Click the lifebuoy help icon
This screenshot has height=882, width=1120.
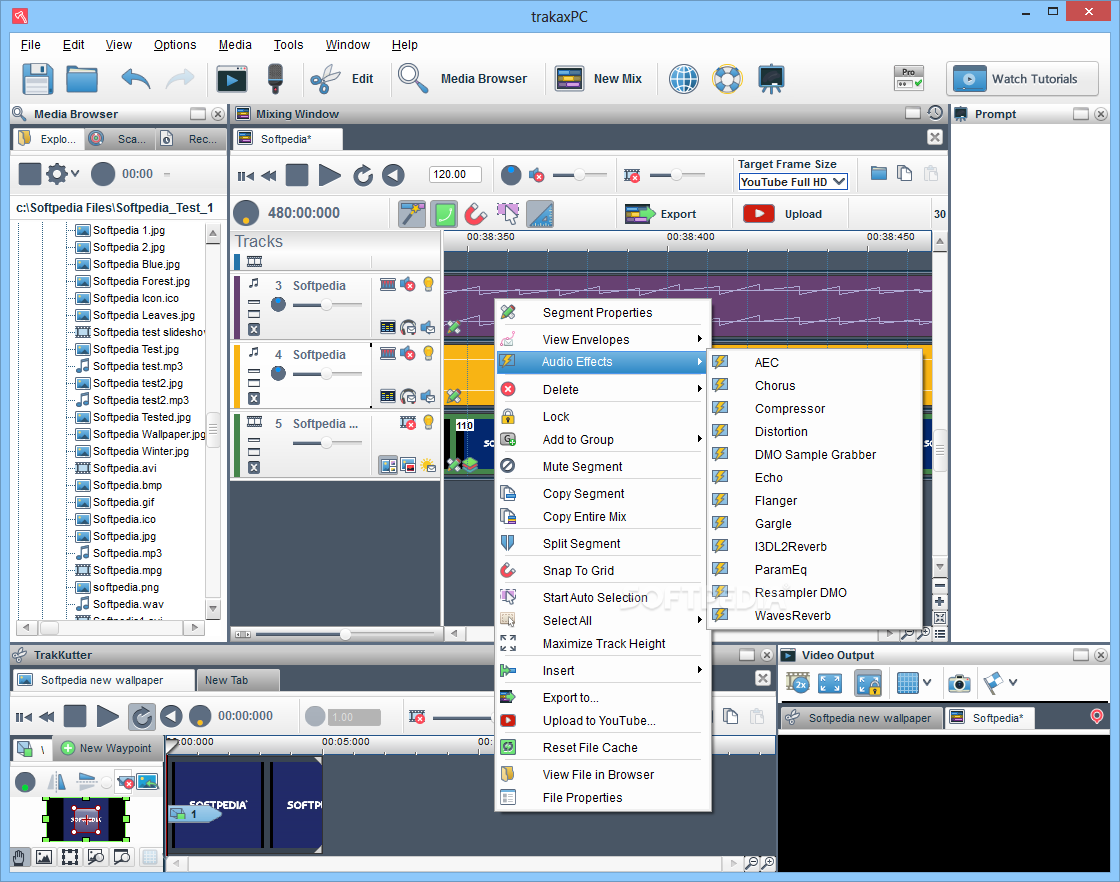[727, 79]
